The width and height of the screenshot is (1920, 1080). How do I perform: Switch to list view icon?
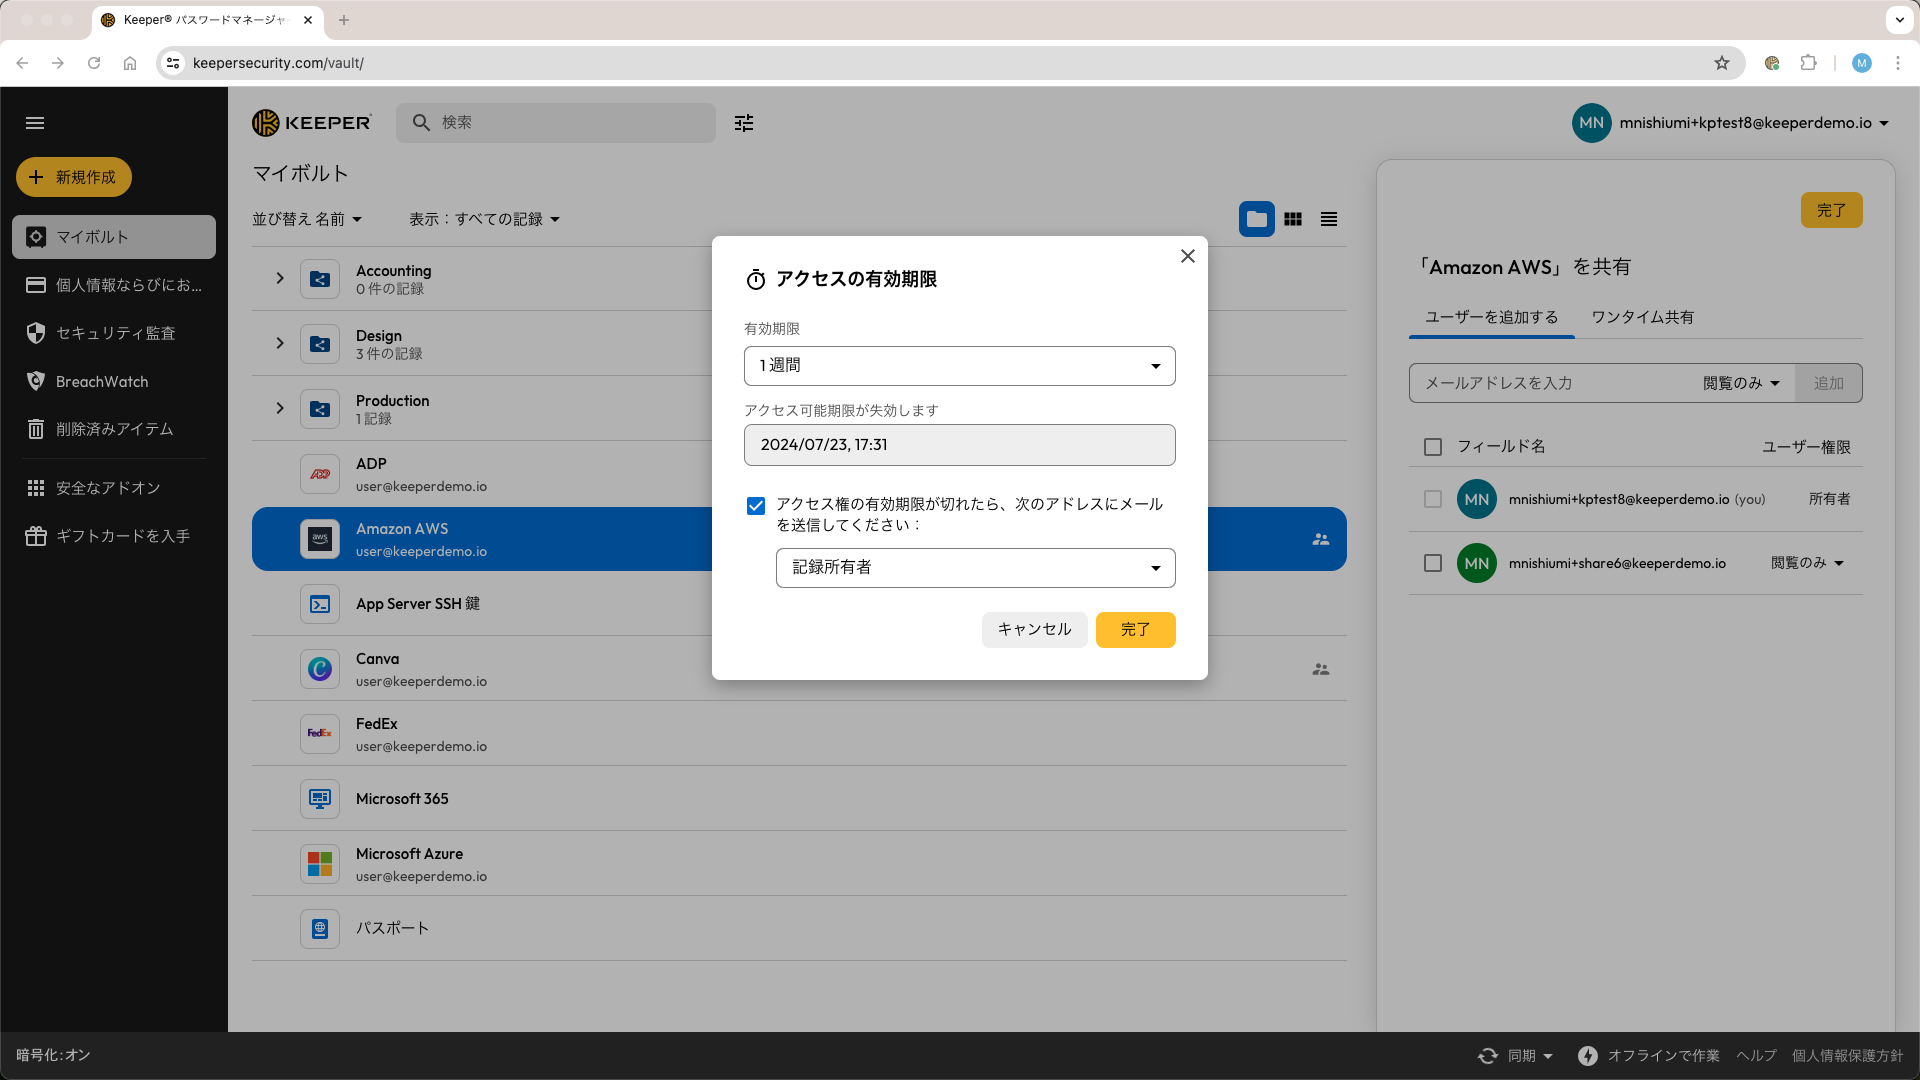point(1329,219)
